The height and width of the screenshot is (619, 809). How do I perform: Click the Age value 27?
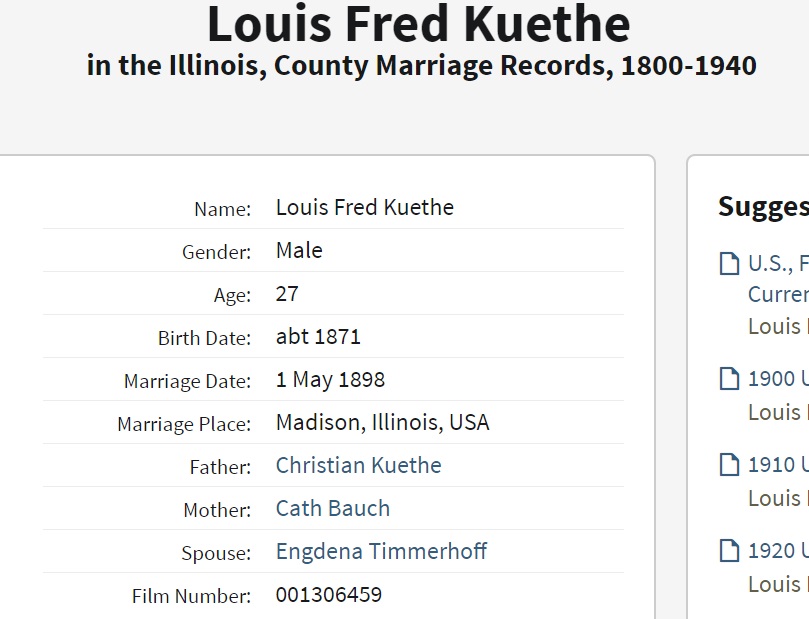coord(287,294)
